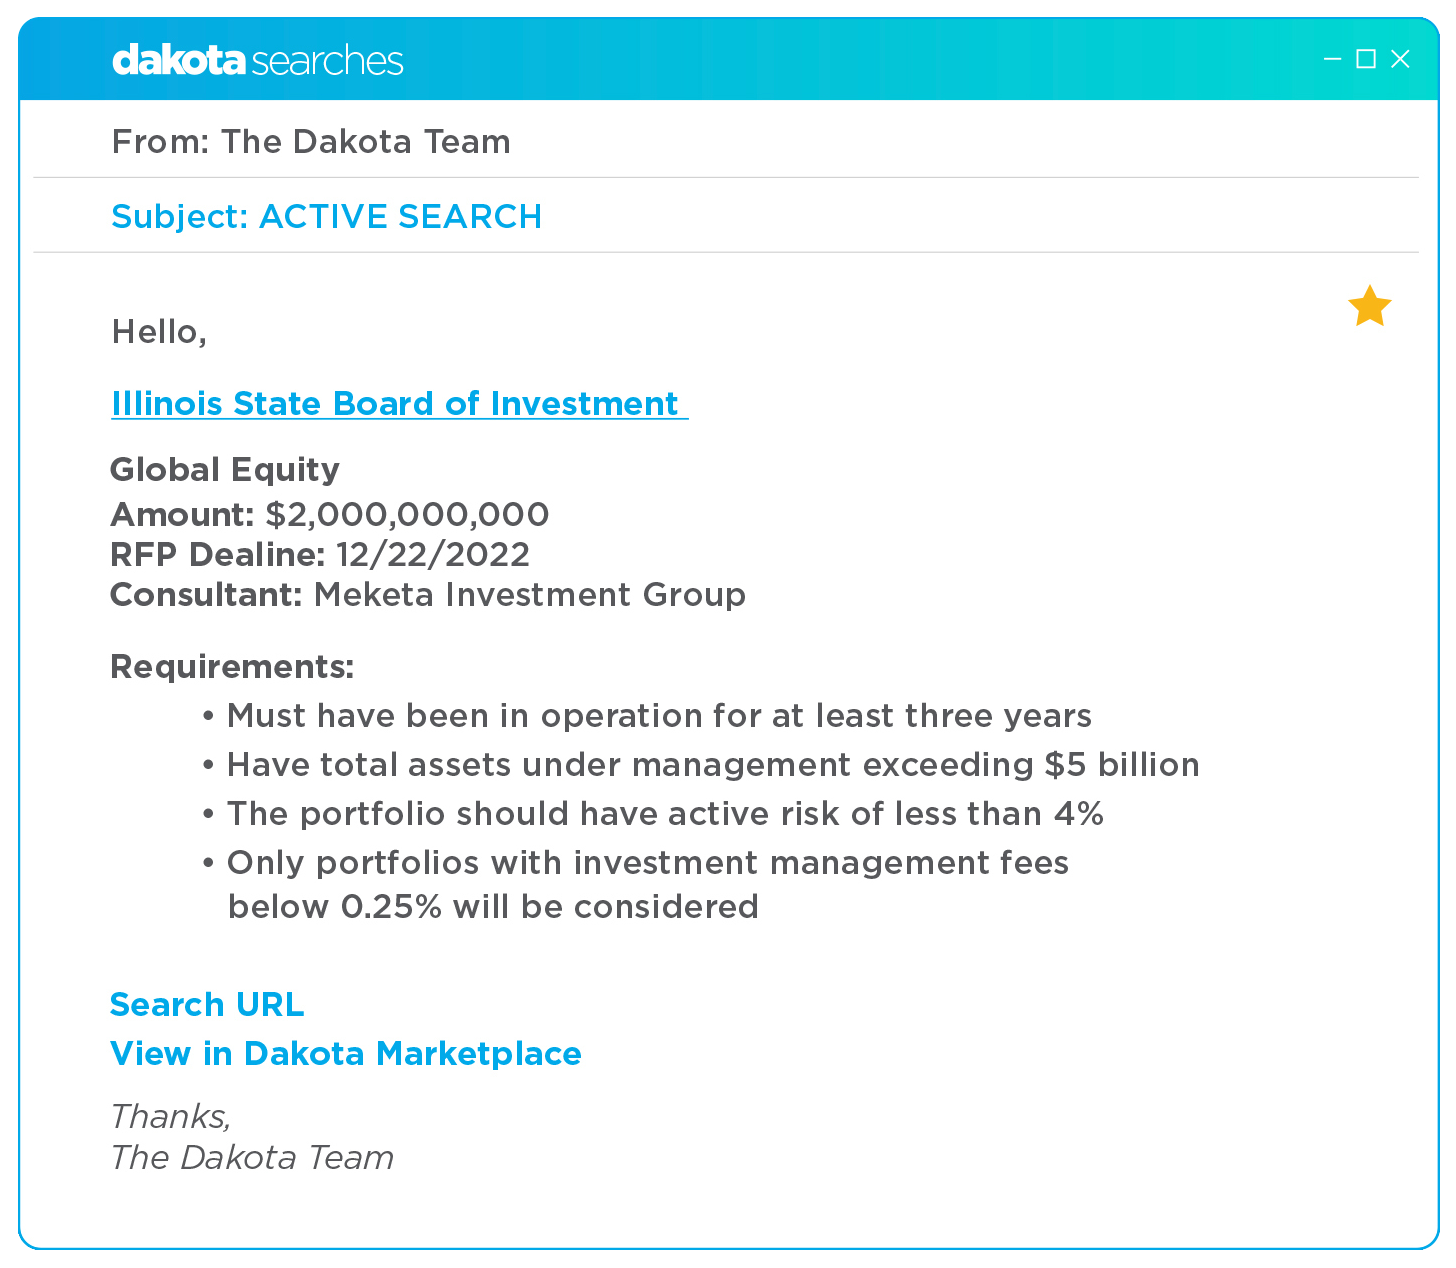The image size is (1456, 1268).
Task: Click the $5 billion assets requirement
Action: click(x=713, y=764)
